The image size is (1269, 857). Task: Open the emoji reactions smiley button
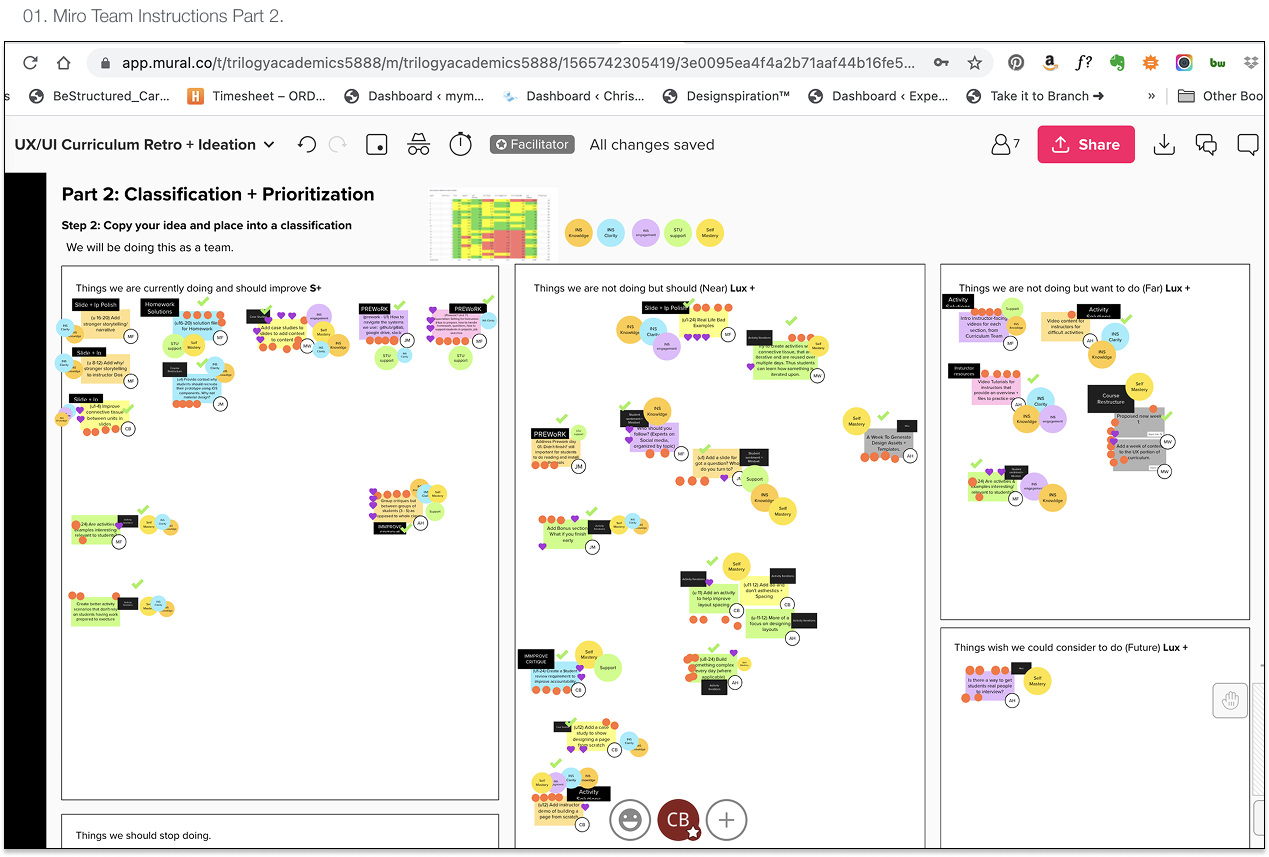pyautogui.click(x=630, y=820)
